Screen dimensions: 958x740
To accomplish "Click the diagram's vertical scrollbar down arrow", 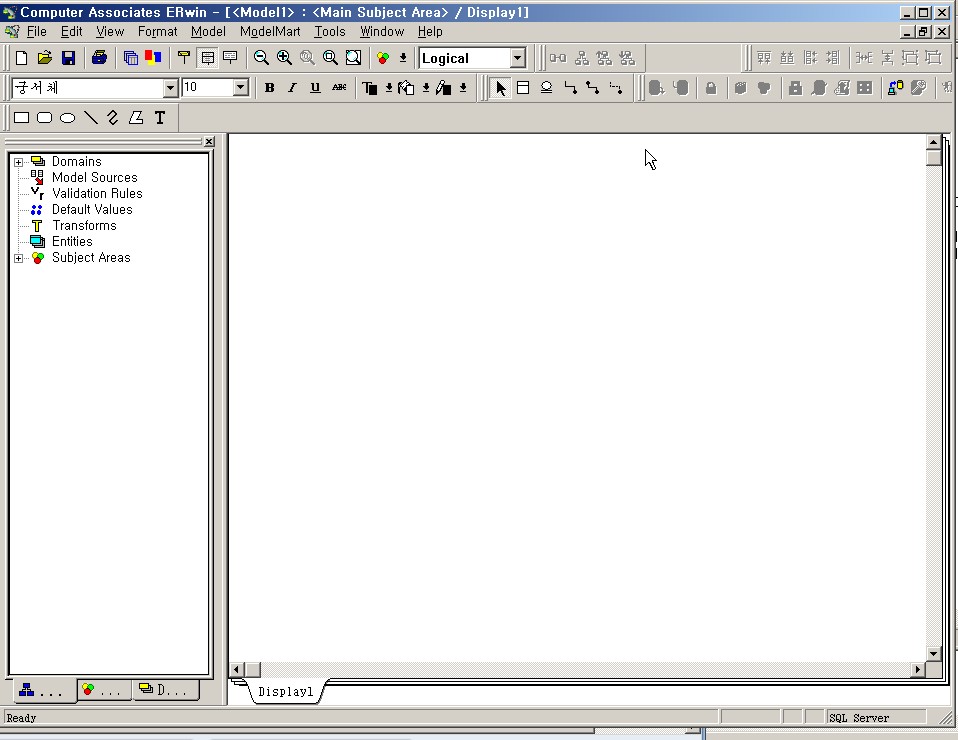I will (x=933, y=653).
